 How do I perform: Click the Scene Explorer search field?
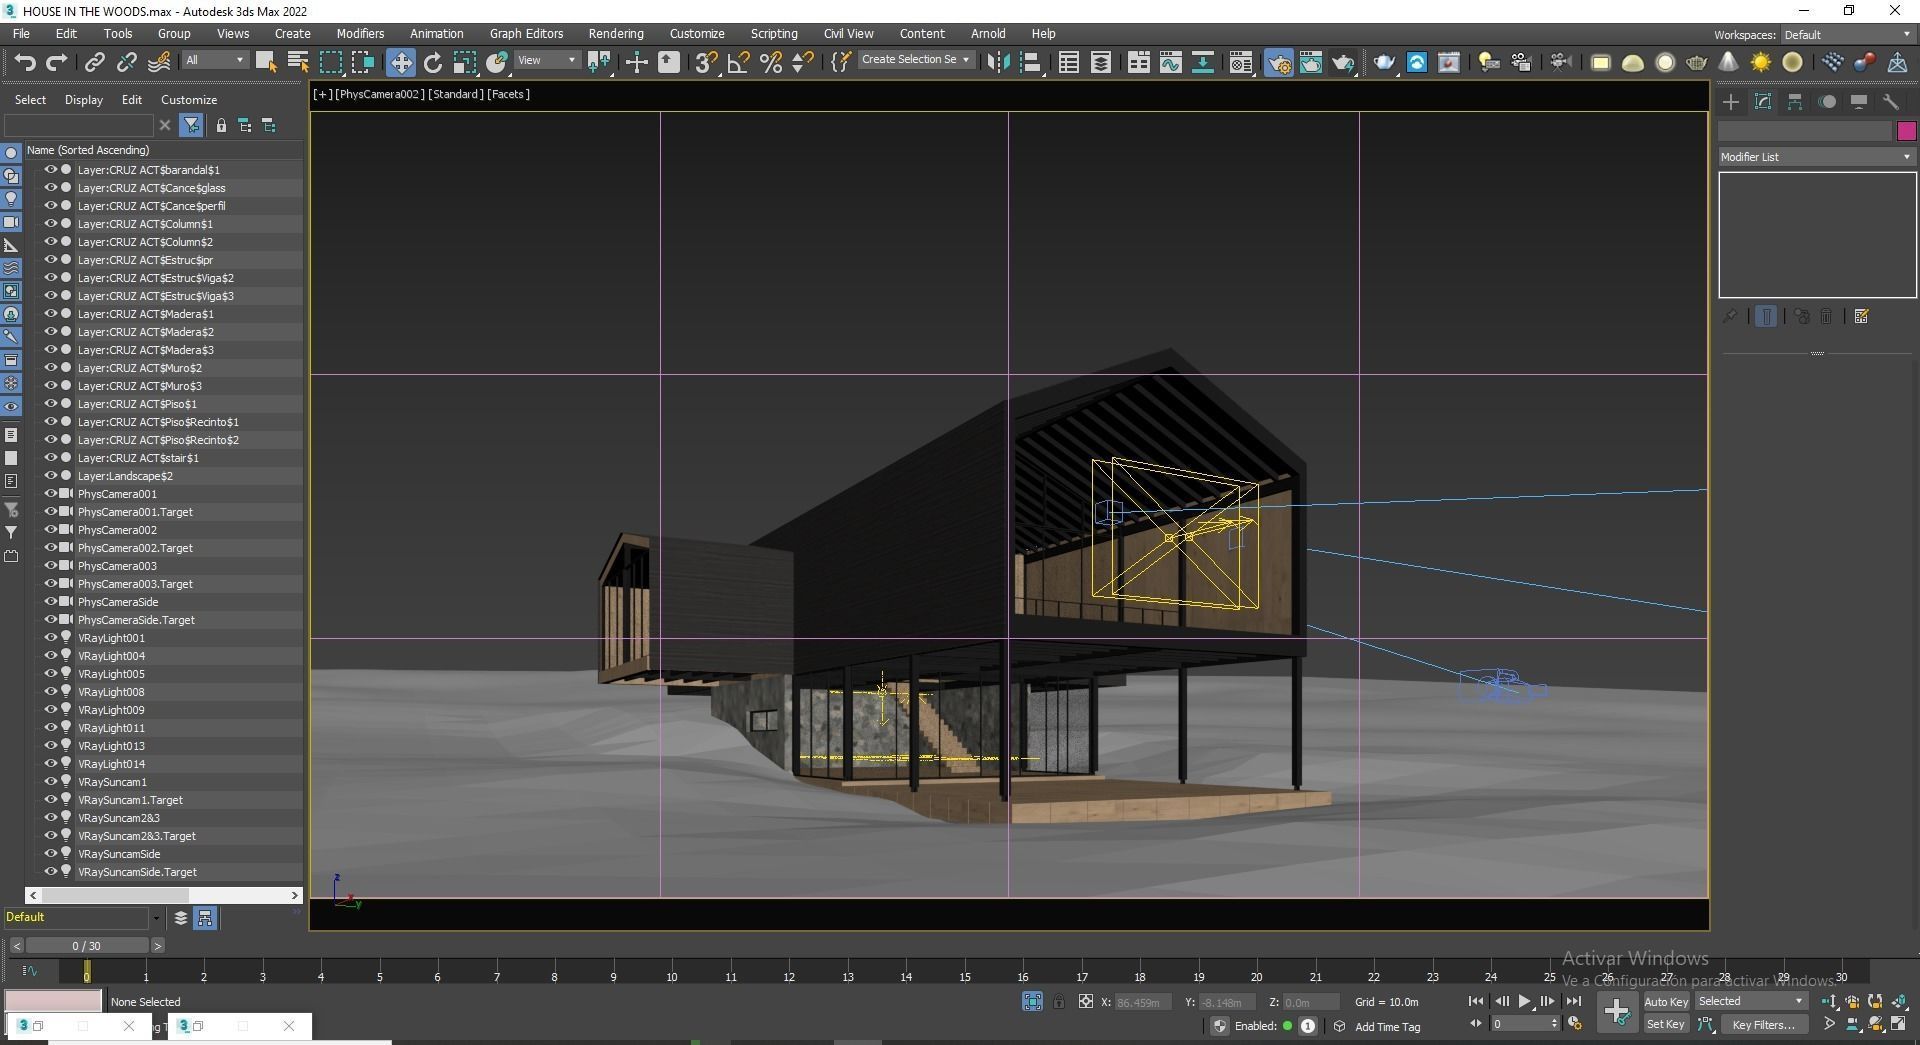[79, 125]
